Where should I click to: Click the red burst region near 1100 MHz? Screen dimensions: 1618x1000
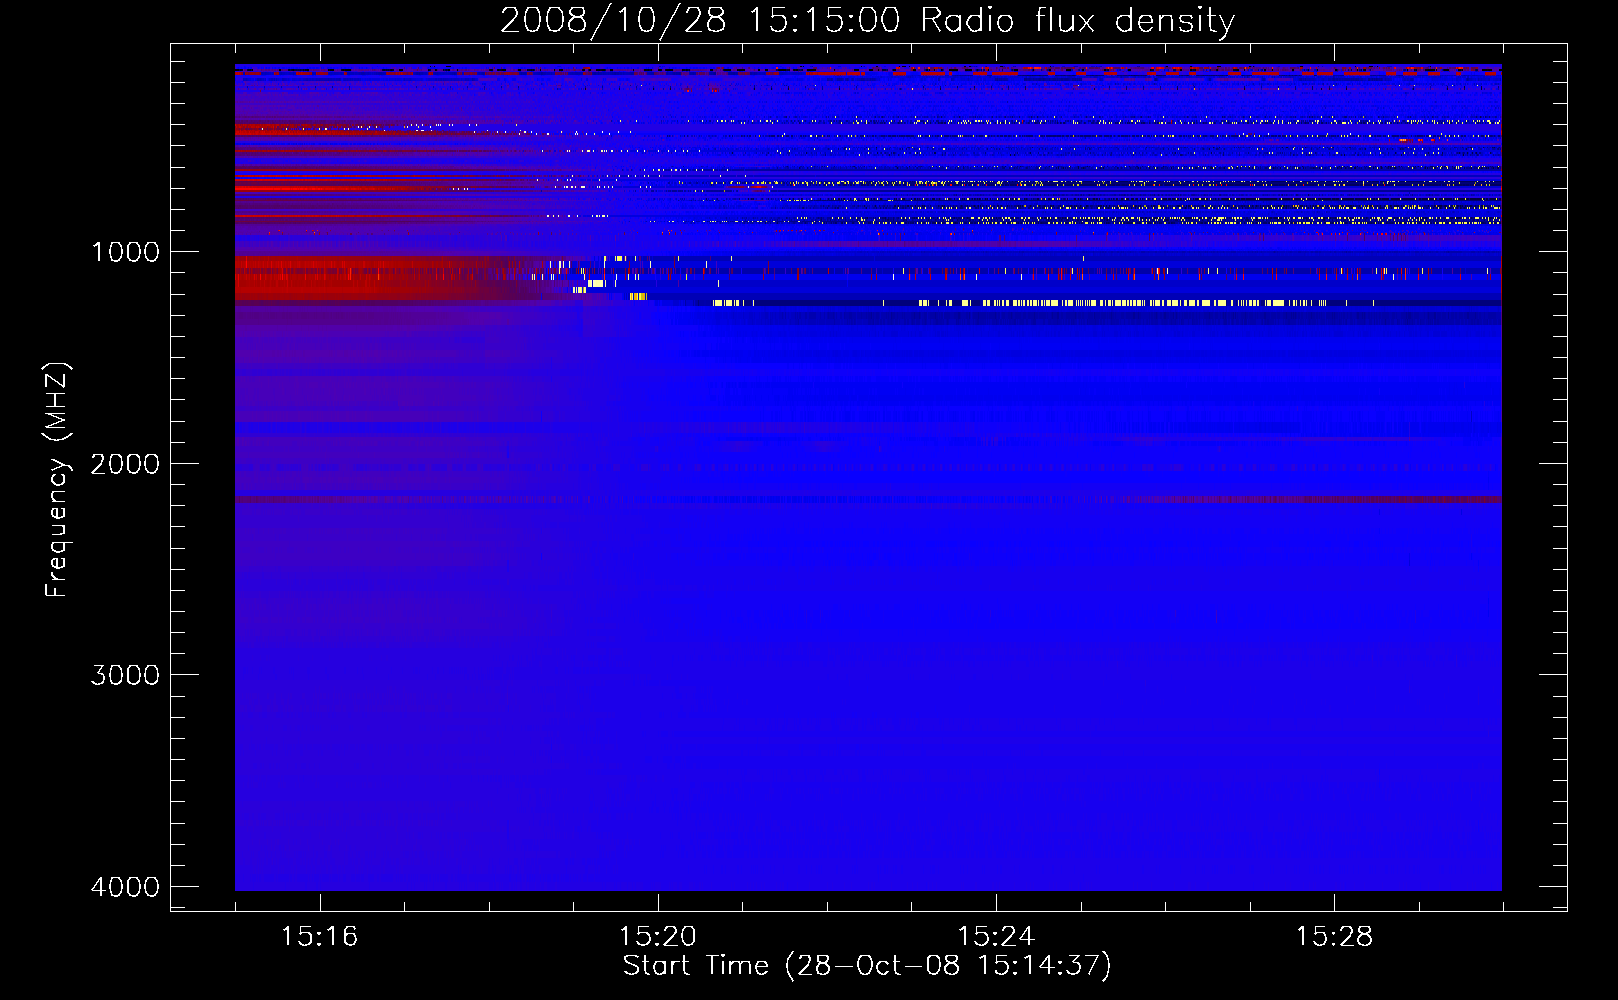390,277
